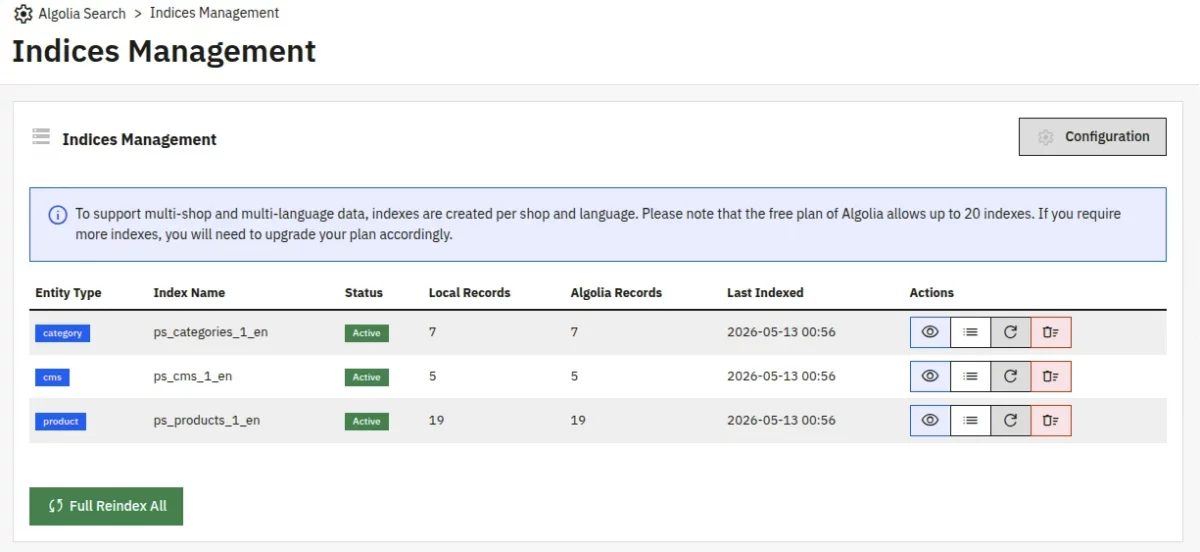Click the Entity Type column header
Image resolution: width=1200 pixels, height=552 pixels.
tap(68, 293)
